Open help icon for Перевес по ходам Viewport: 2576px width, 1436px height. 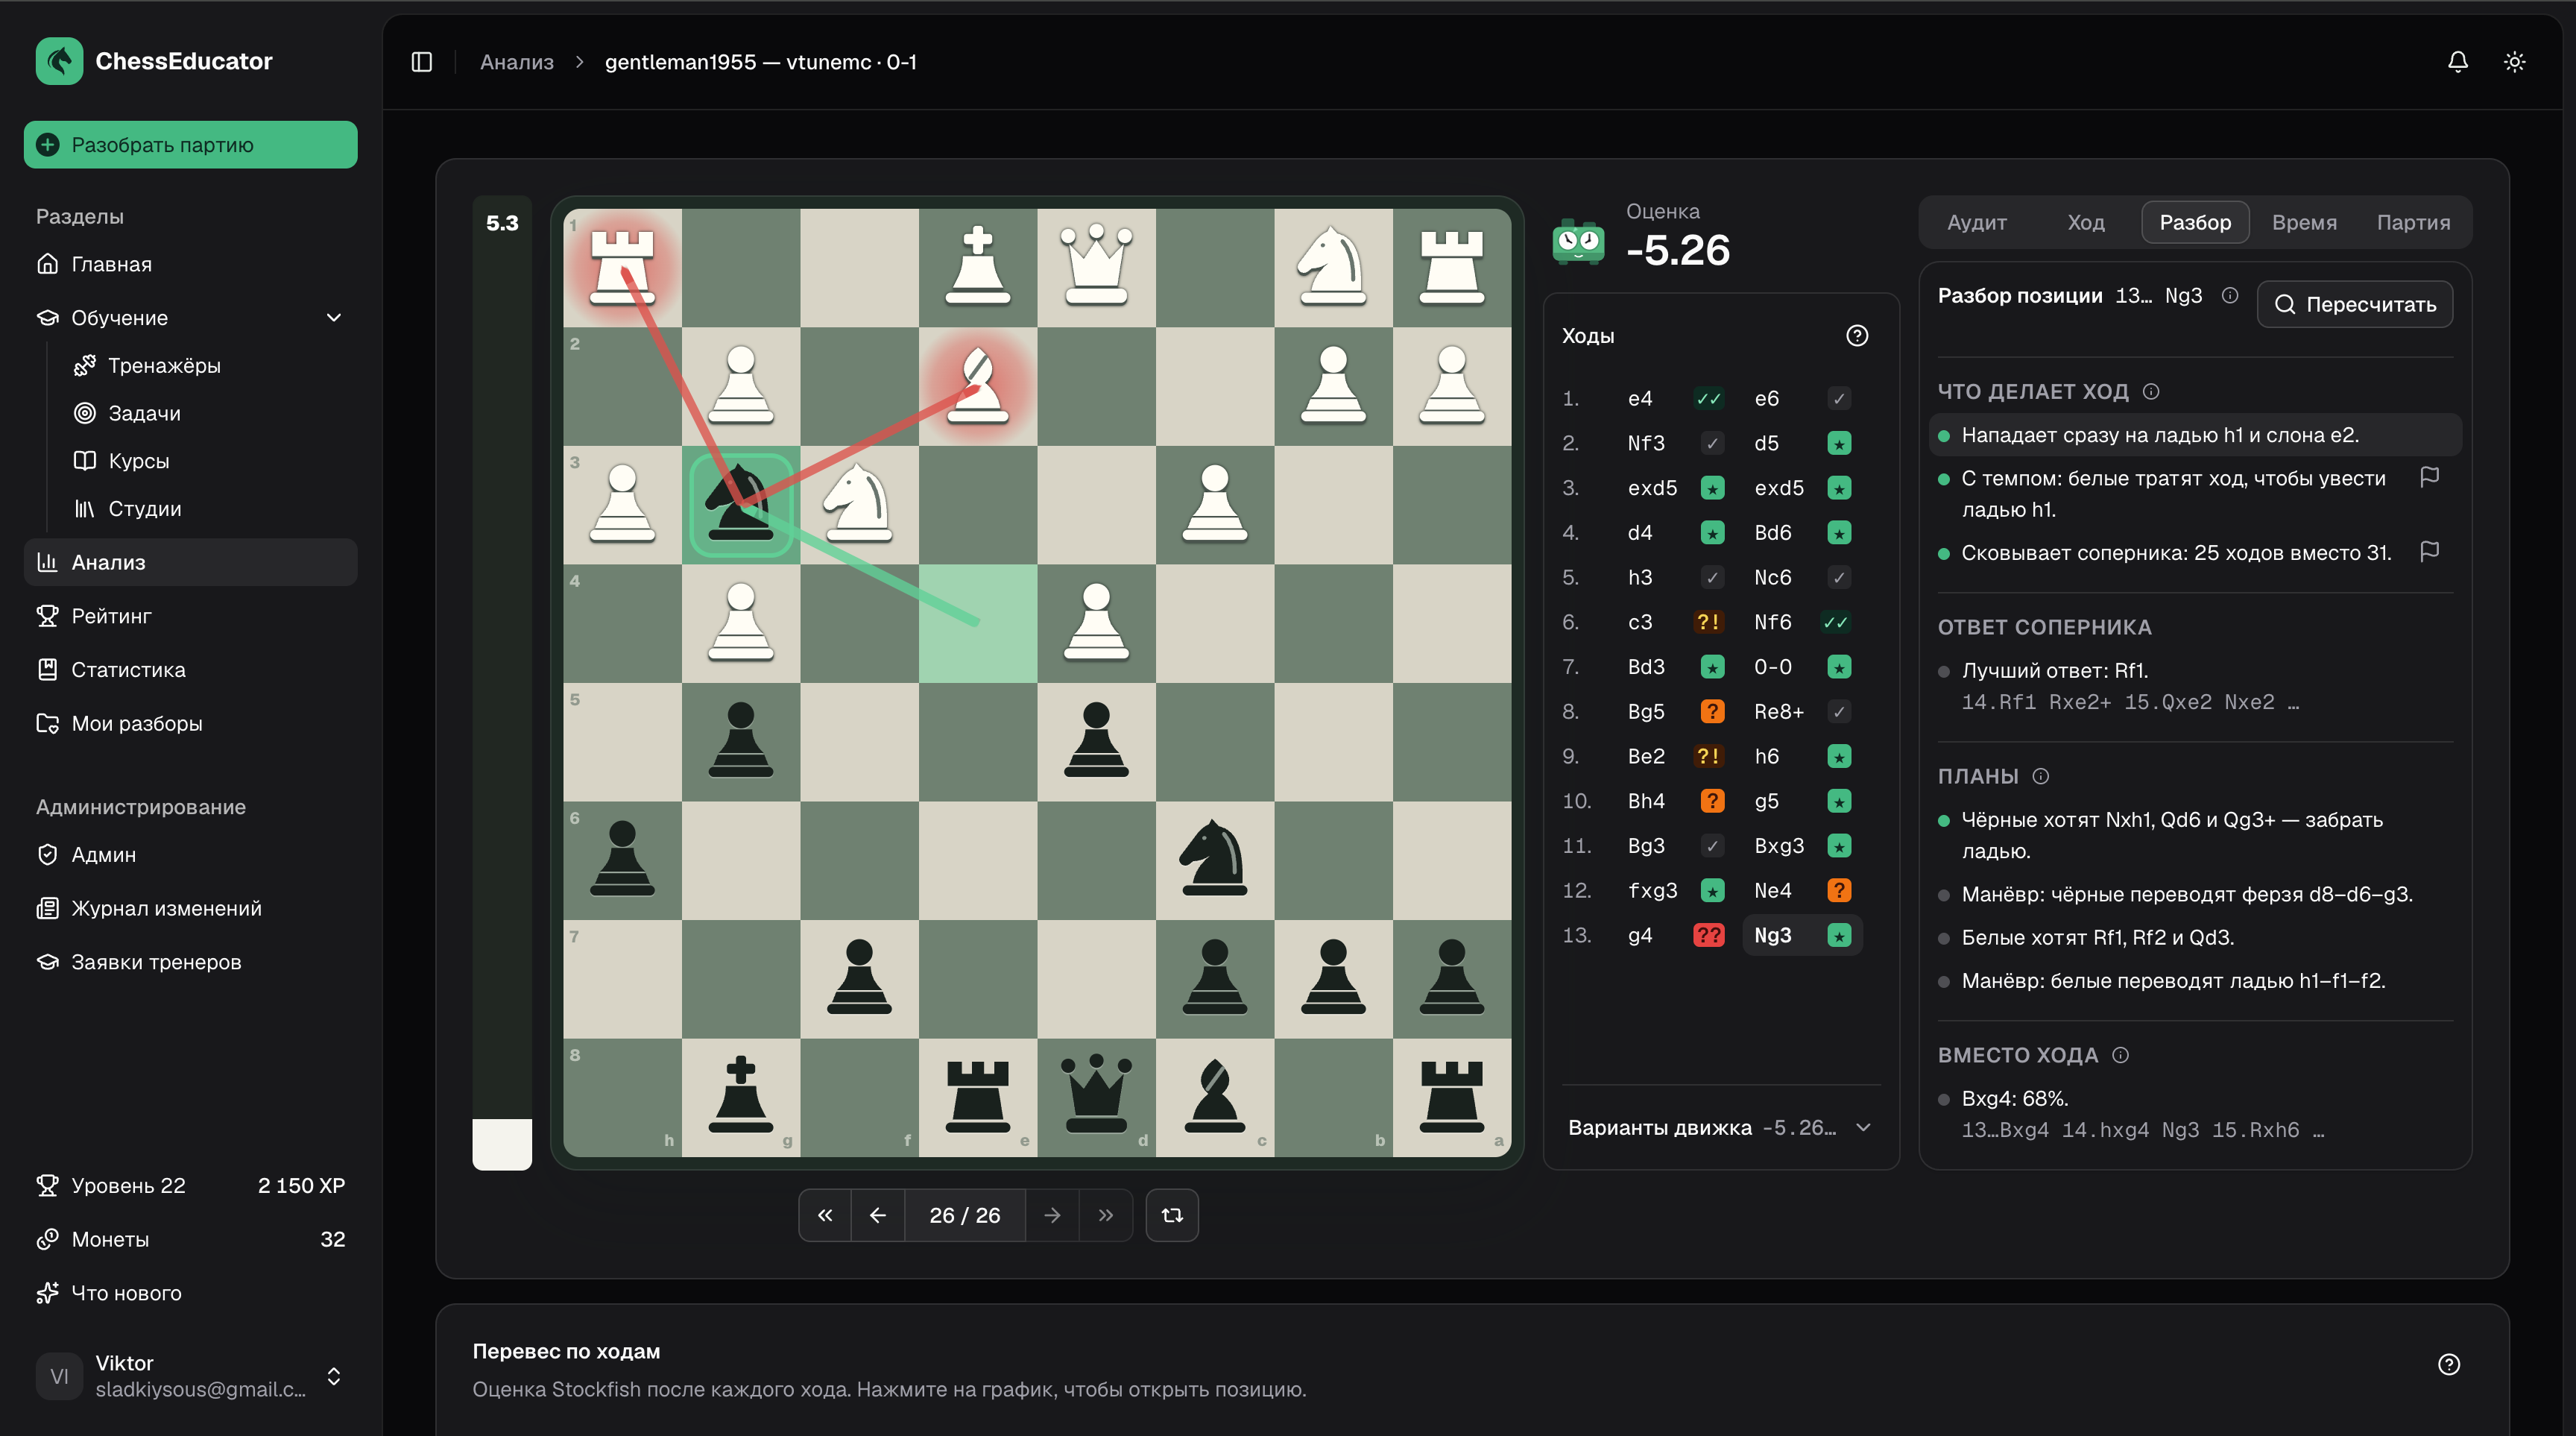click(2448, 1365)
